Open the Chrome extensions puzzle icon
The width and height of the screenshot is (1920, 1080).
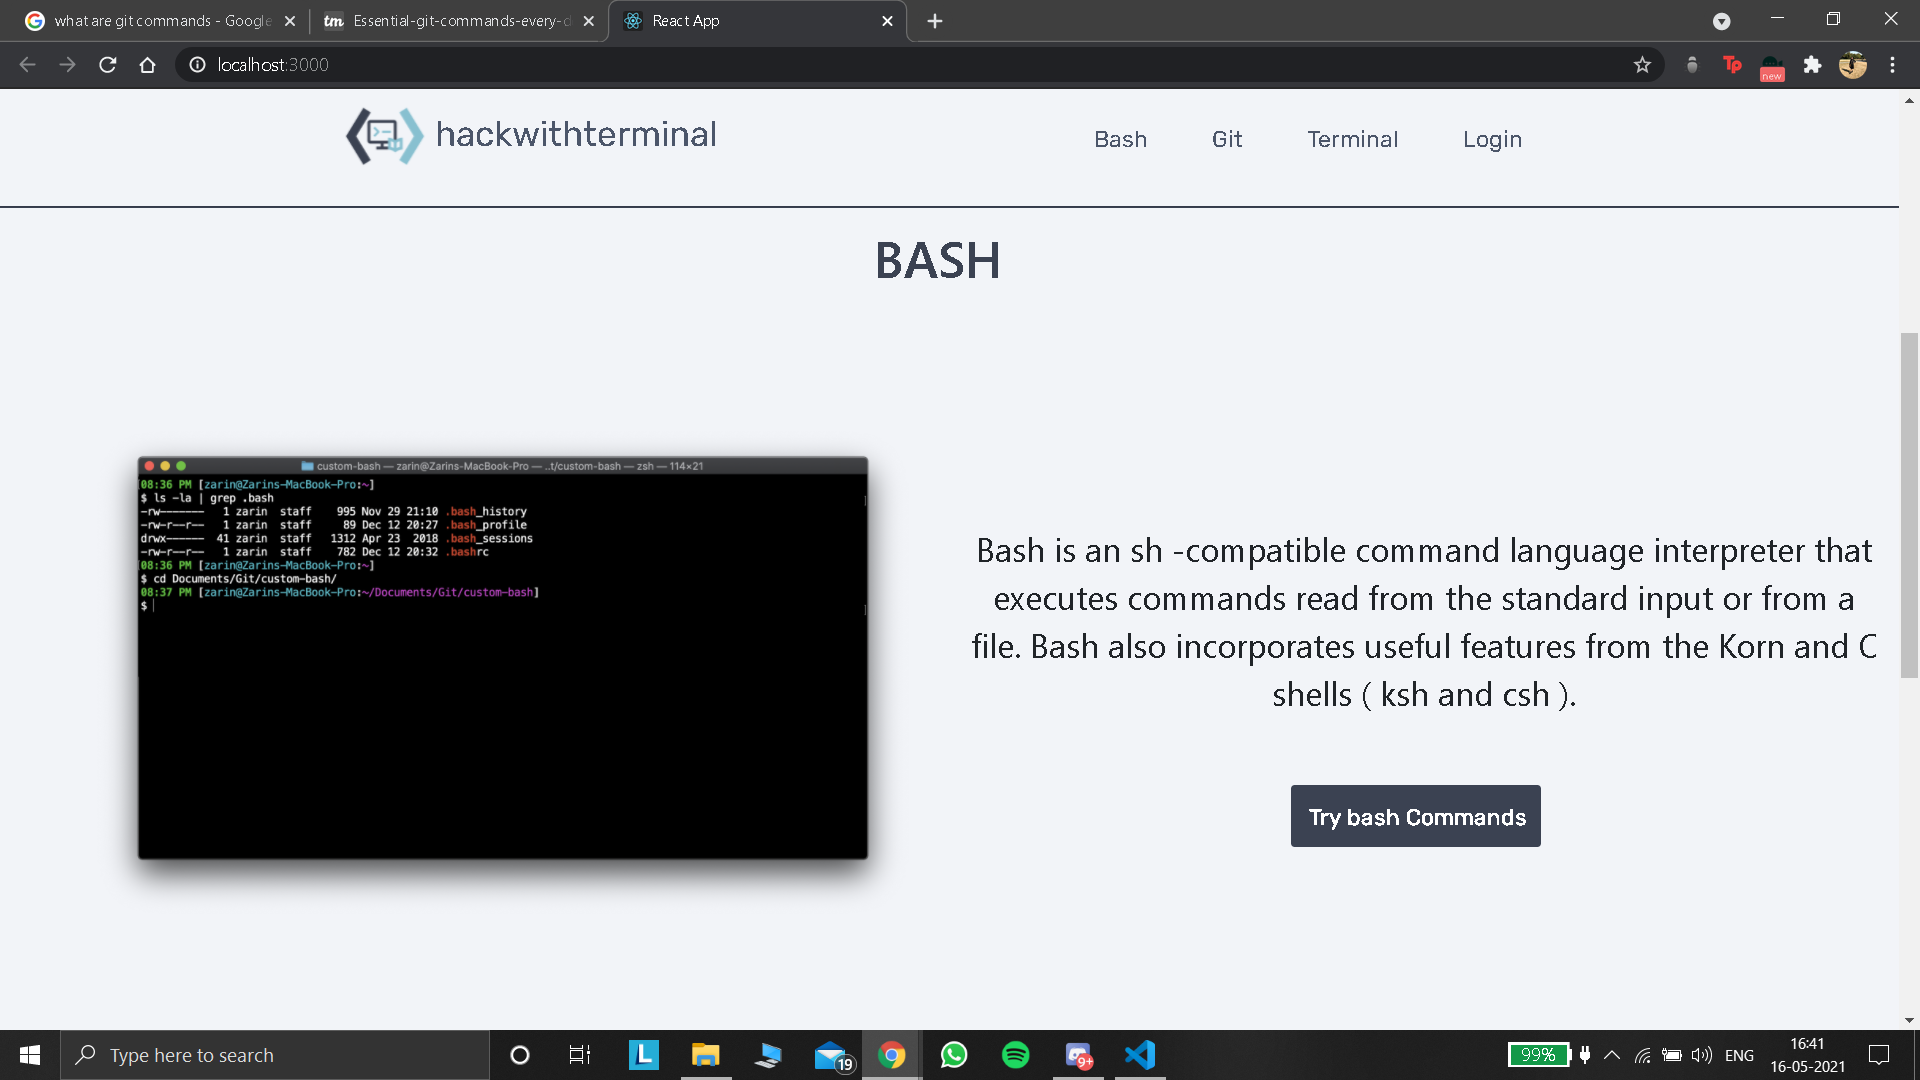click(1812, 65)
